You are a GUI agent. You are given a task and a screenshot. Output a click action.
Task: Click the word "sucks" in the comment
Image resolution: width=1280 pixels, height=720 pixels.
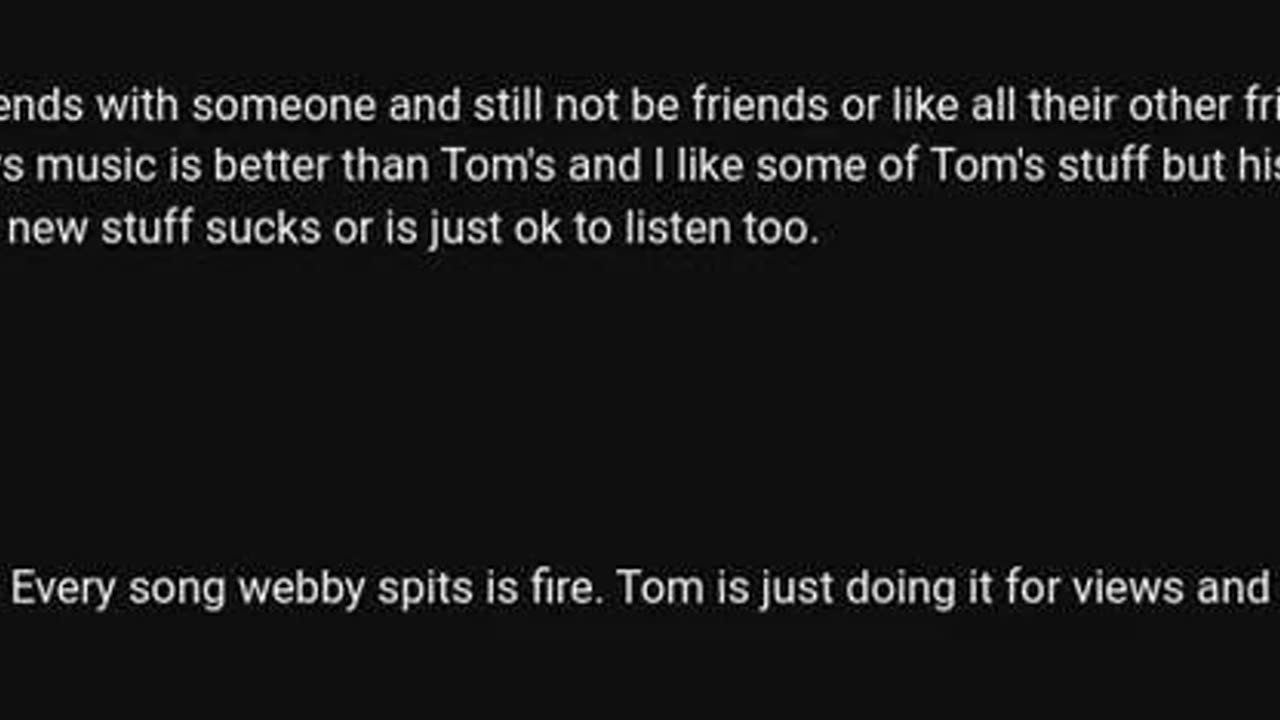pos(264,228)
